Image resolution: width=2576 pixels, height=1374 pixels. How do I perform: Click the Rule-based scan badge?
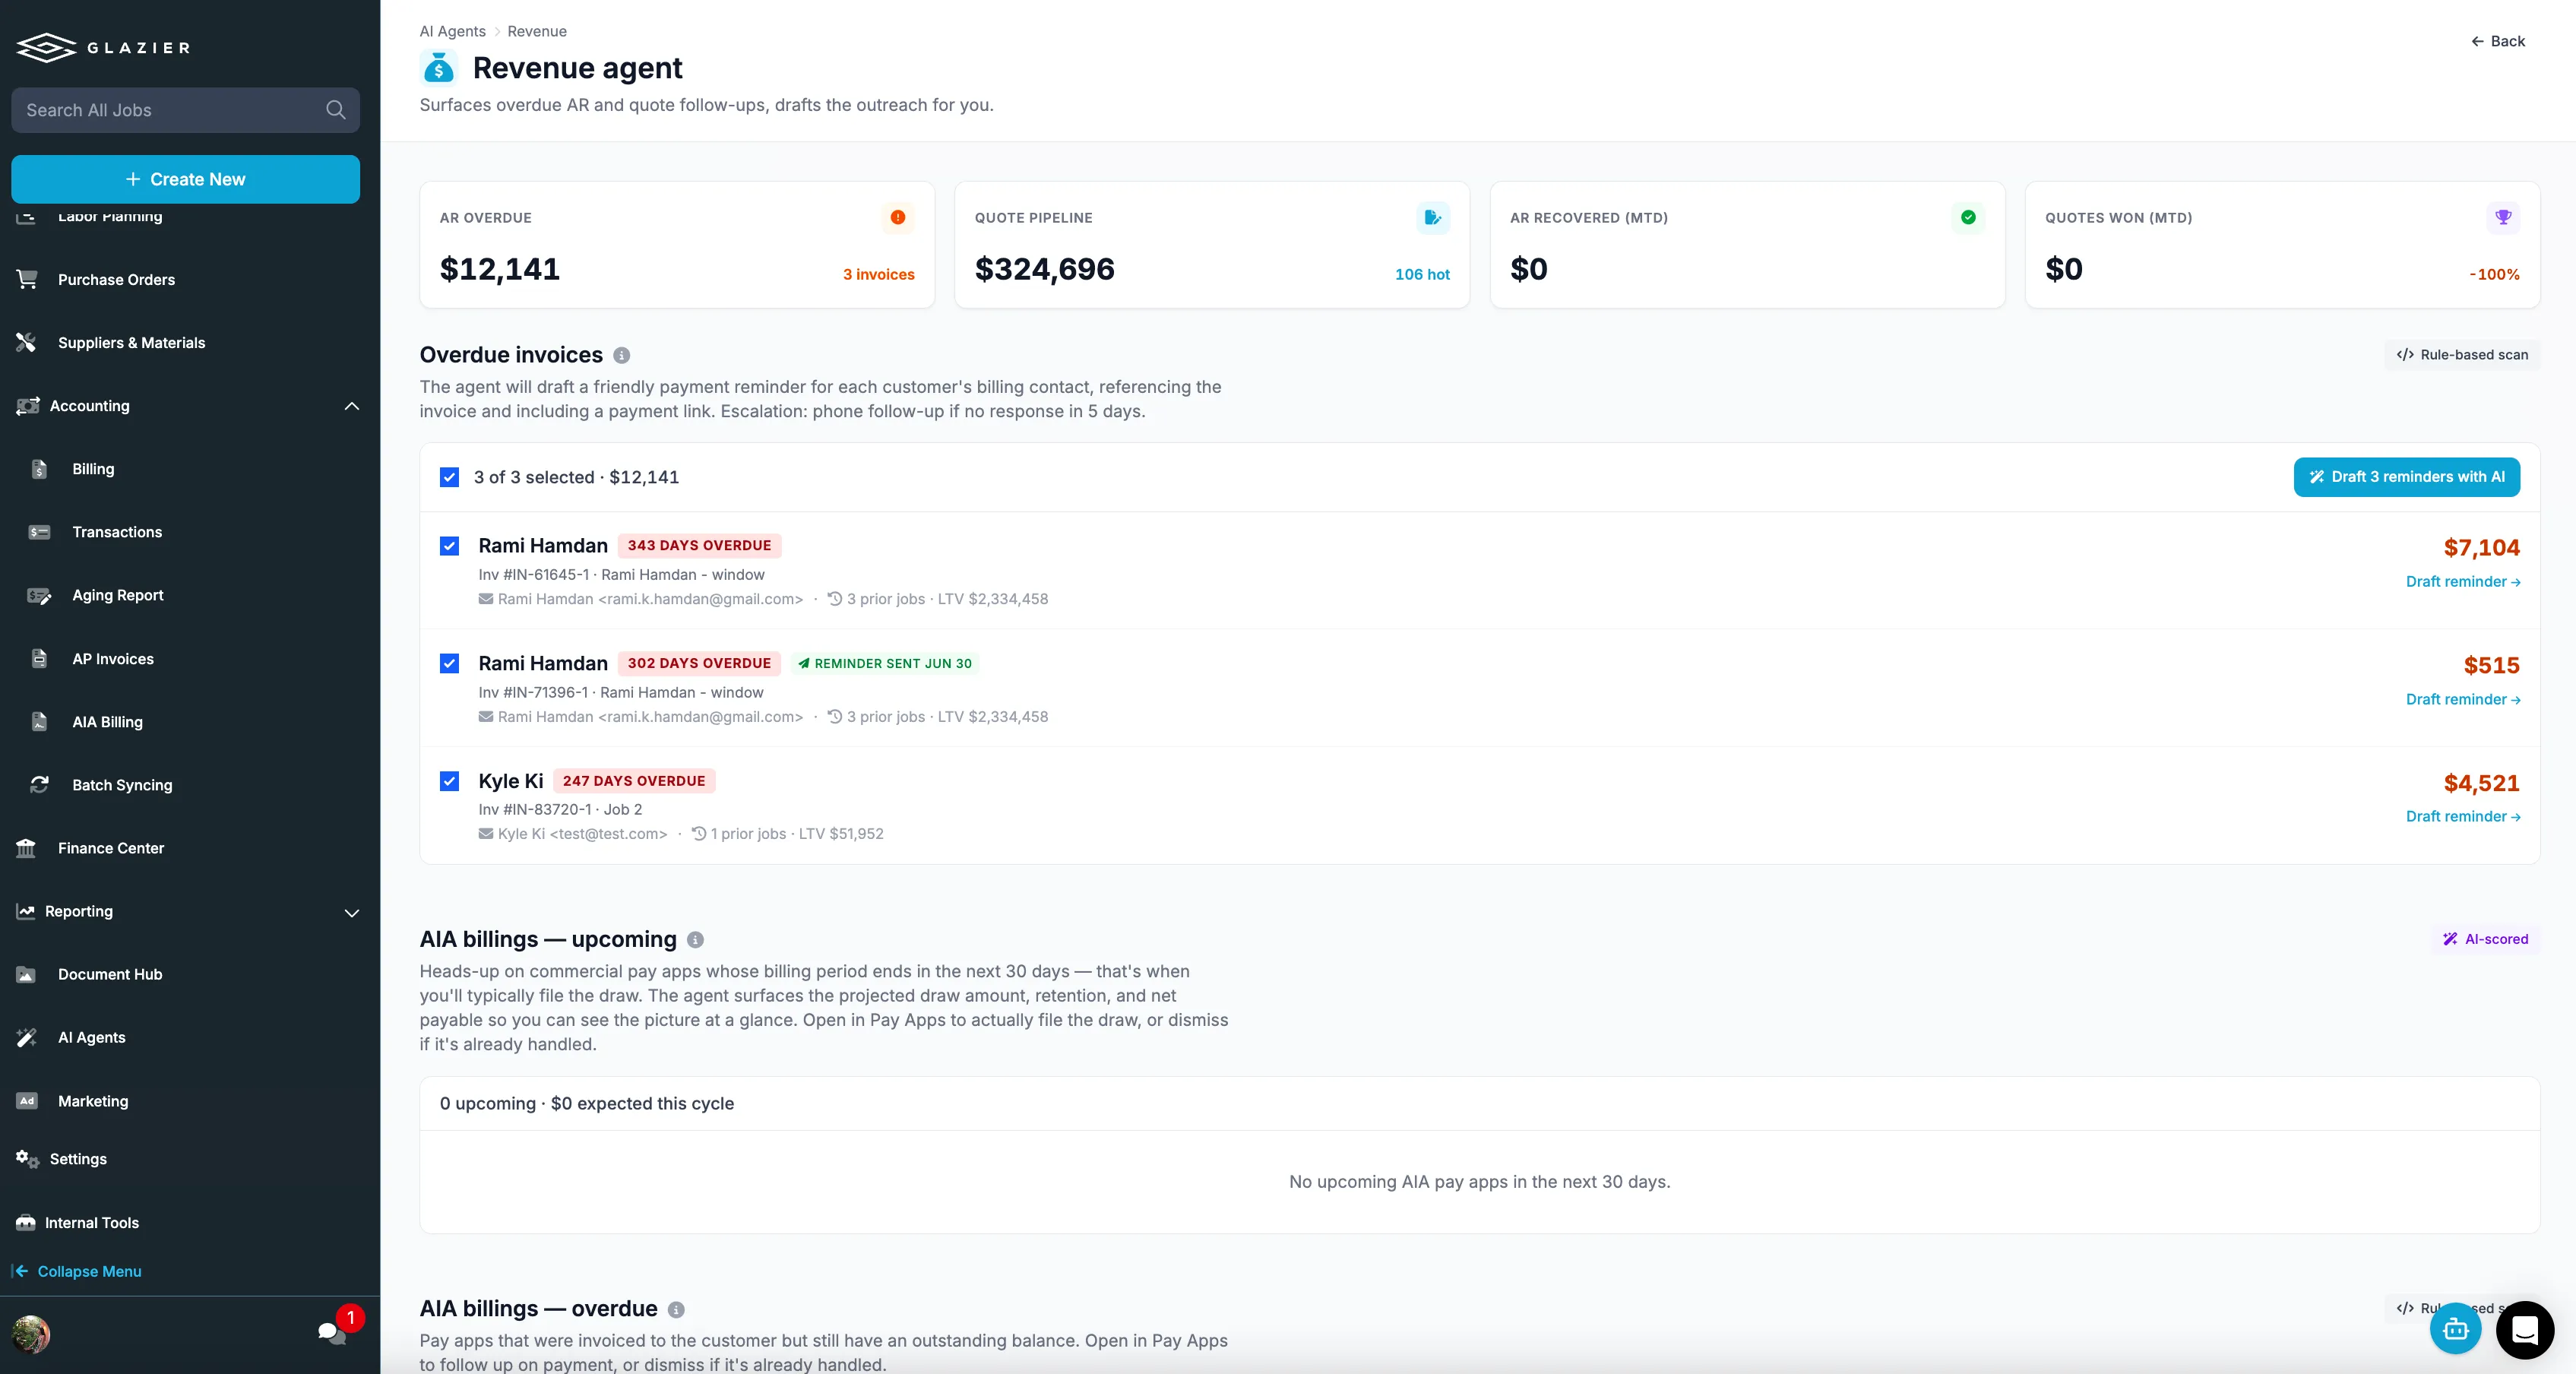tap(2461, 355)
